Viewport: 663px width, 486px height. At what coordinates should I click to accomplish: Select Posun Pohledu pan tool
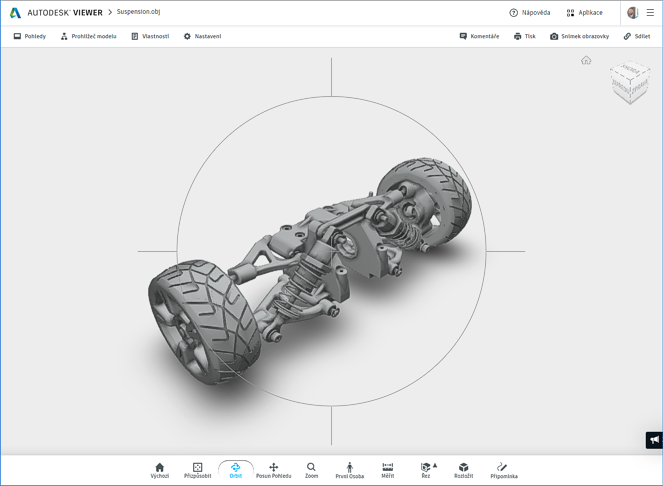point(274,470)
